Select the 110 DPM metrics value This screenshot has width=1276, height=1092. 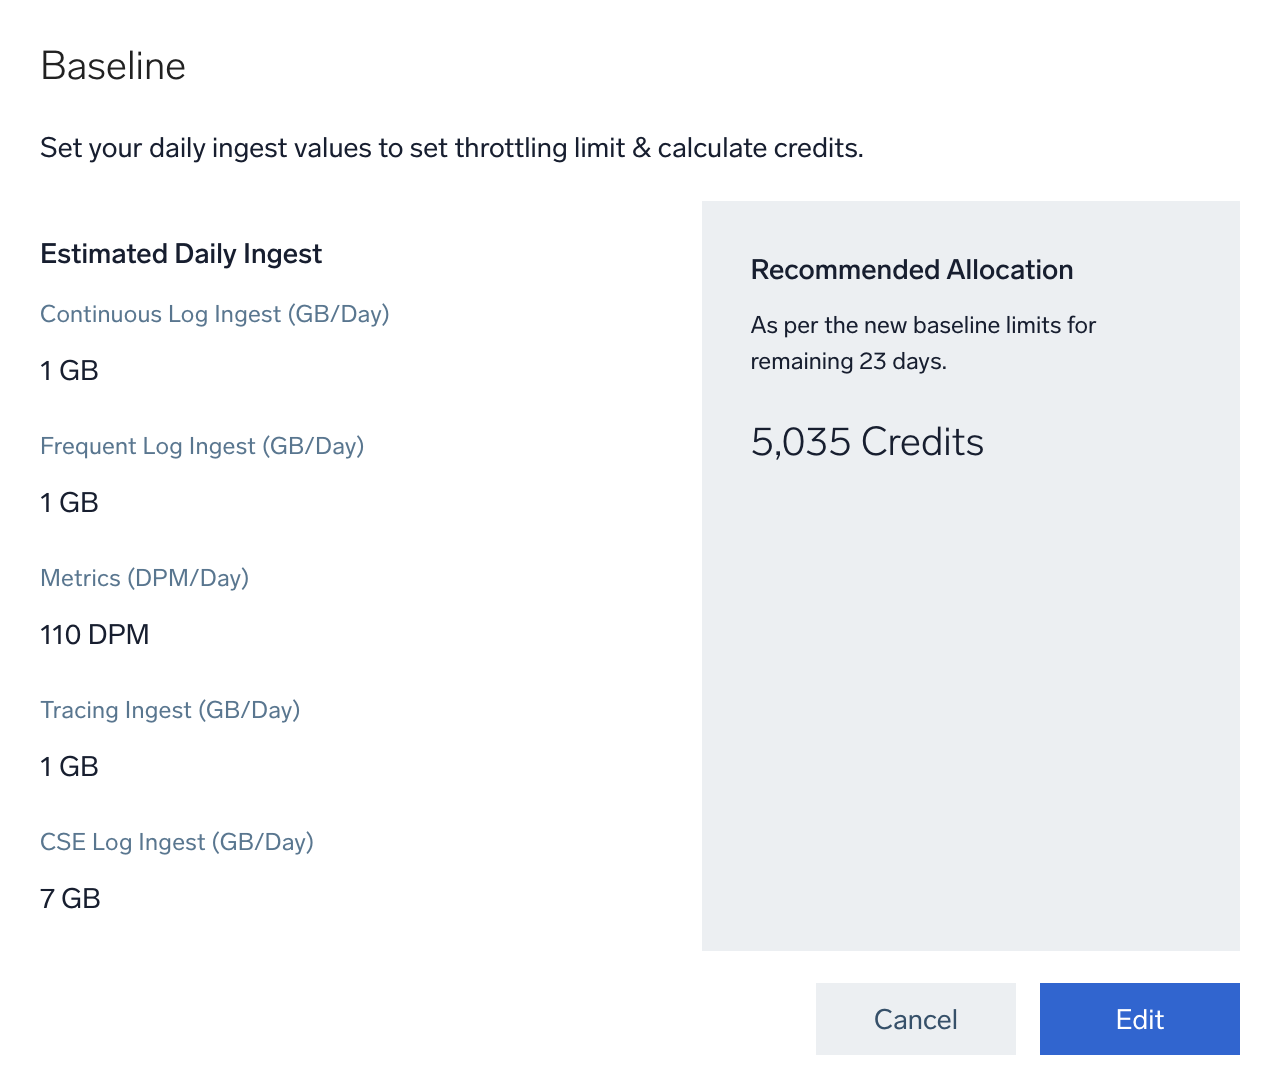[94, 635]
